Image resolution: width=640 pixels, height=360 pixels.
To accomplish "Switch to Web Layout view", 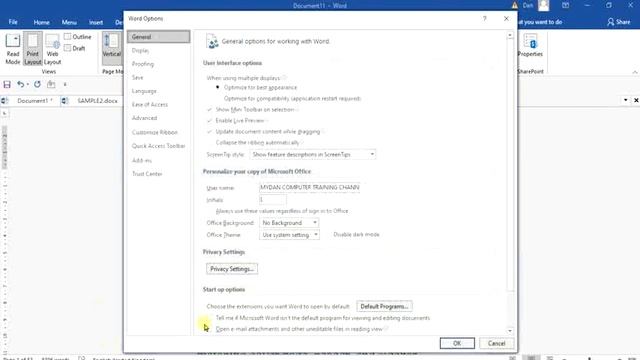I will 52,49.
